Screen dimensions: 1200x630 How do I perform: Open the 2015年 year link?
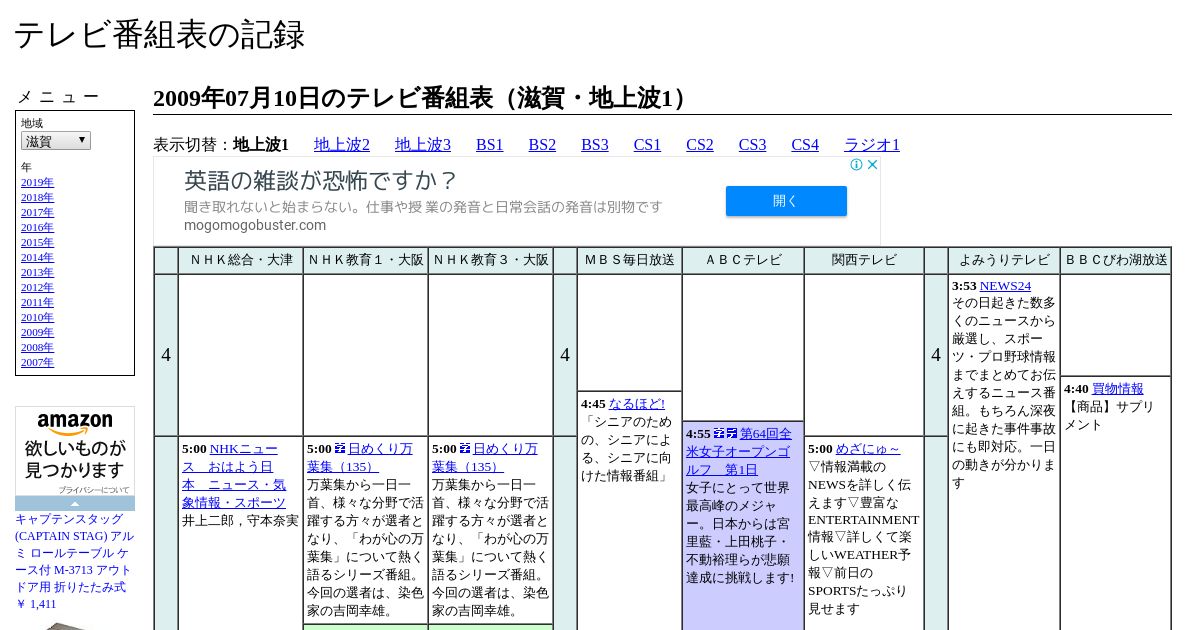coord(37,243)
